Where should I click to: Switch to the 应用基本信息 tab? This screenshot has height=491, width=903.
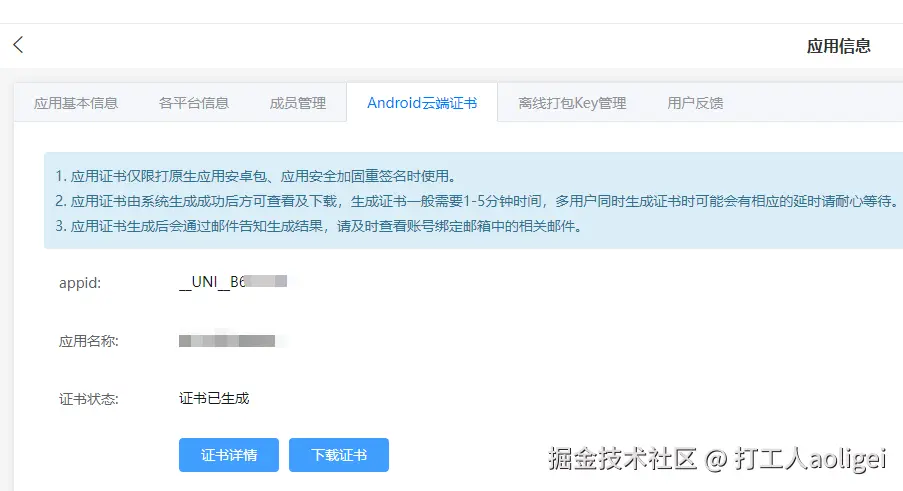click(x=76, y=103)
